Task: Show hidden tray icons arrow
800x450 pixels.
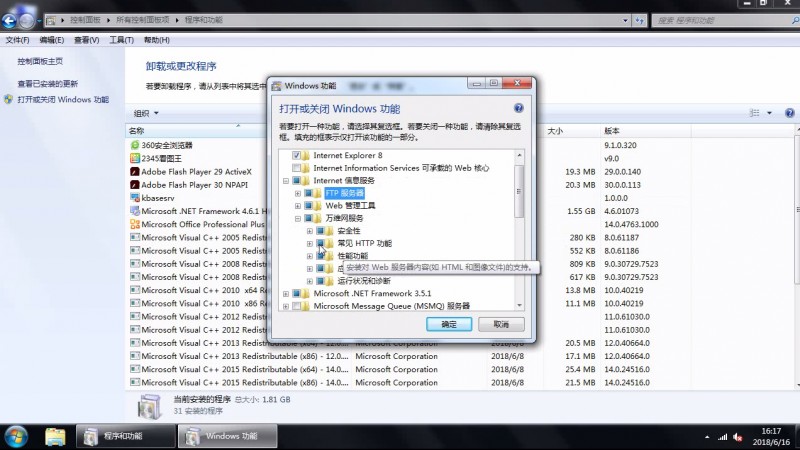Action: [707, 437]
